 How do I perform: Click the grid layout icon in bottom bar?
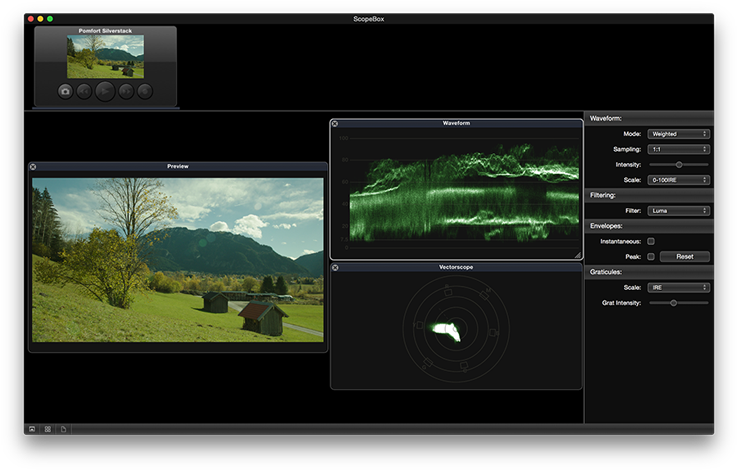pyautogui.click(x=47, y=428)
